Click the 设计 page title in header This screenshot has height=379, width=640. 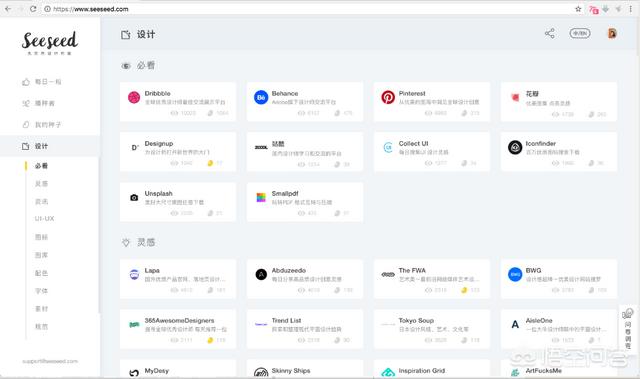pyautogui.click(x=138, y=34)
